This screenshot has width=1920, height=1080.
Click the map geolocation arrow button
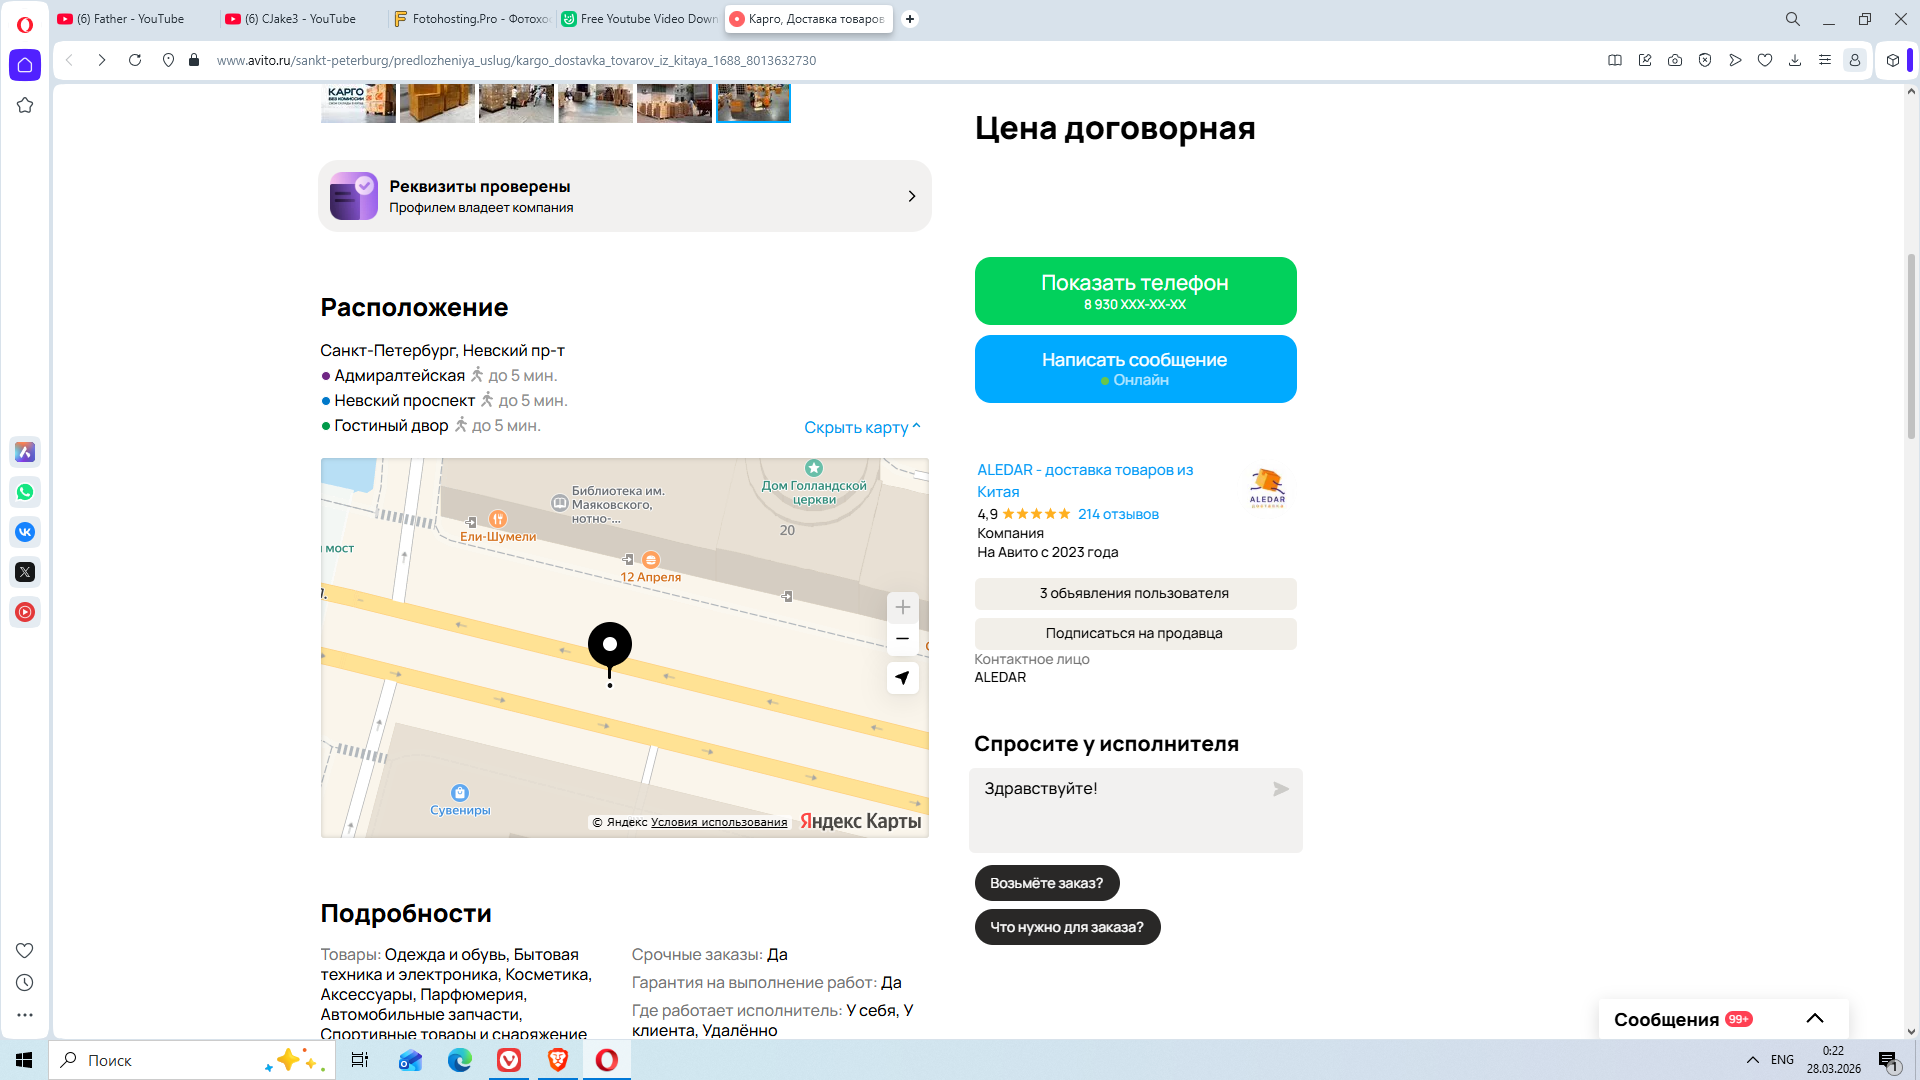coord(902,678)
